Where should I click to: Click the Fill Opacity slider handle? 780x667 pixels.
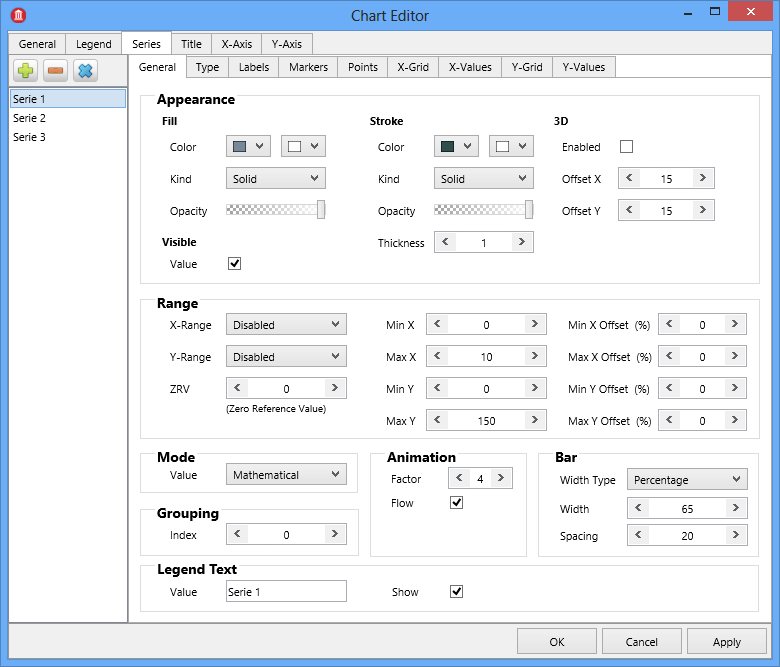pyautogui.click(x=321, y=209)
